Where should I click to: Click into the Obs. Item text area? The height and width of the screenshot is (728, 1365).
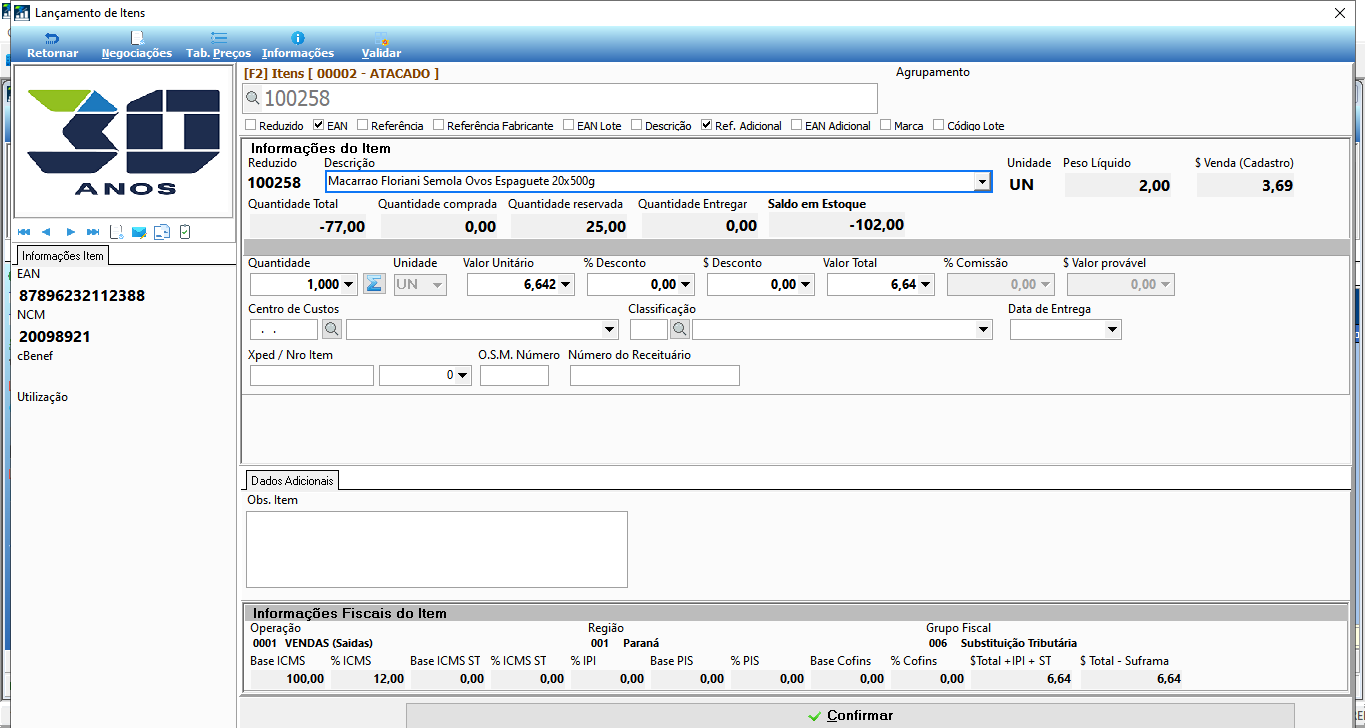(x=437, y=549)
